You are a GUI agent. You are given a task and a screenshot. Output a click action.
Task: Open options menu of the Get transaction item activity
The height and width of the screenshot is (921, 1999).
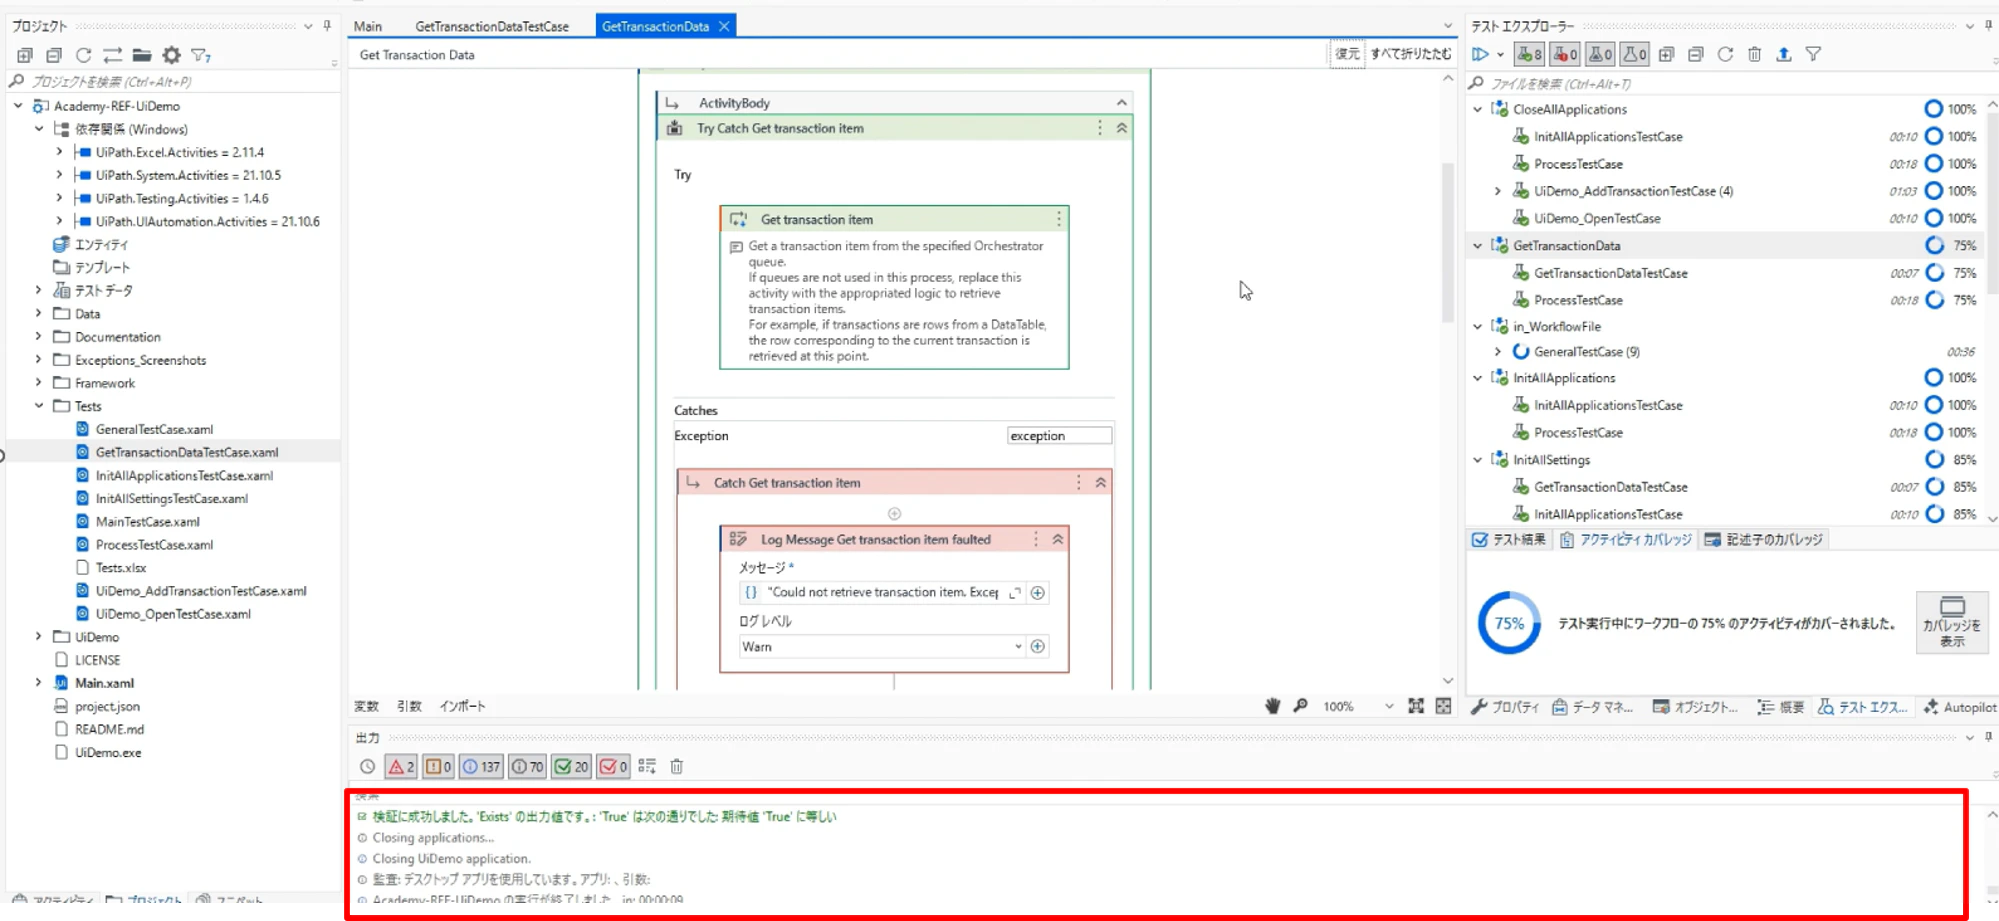tap(1059, 219)
